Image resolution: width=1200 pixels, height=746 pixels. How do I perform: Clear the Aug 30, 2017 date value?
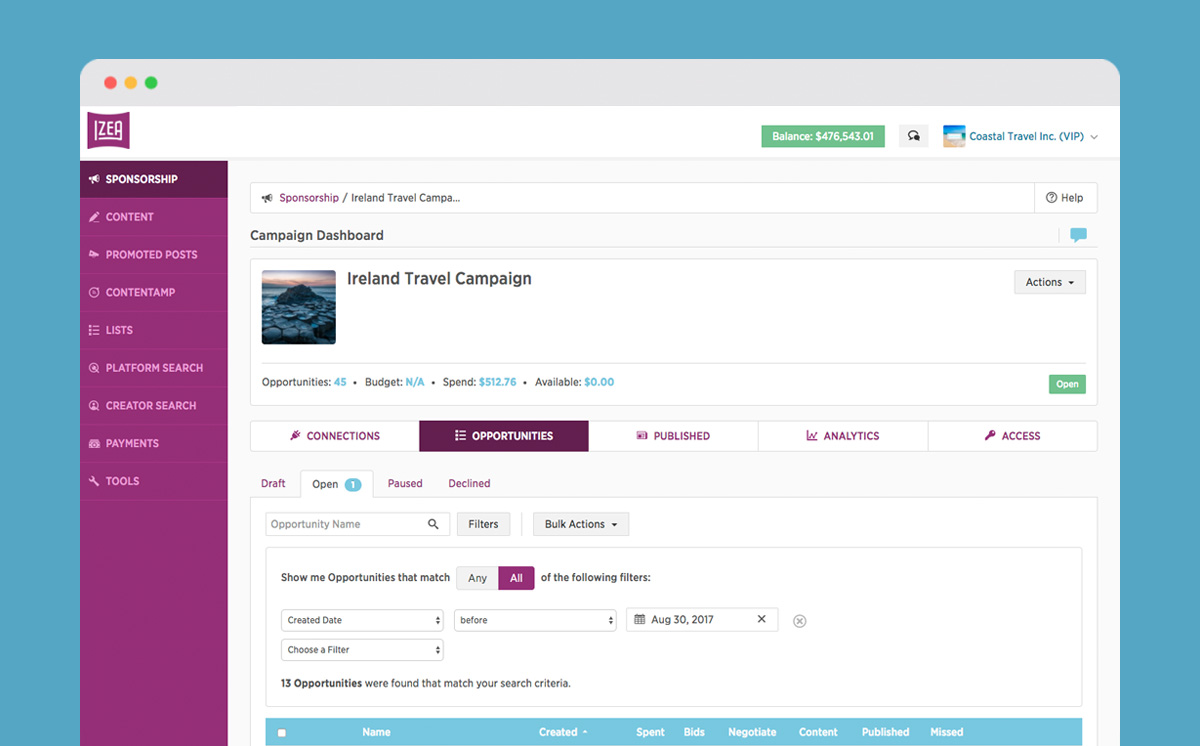(x=761, y=619)
